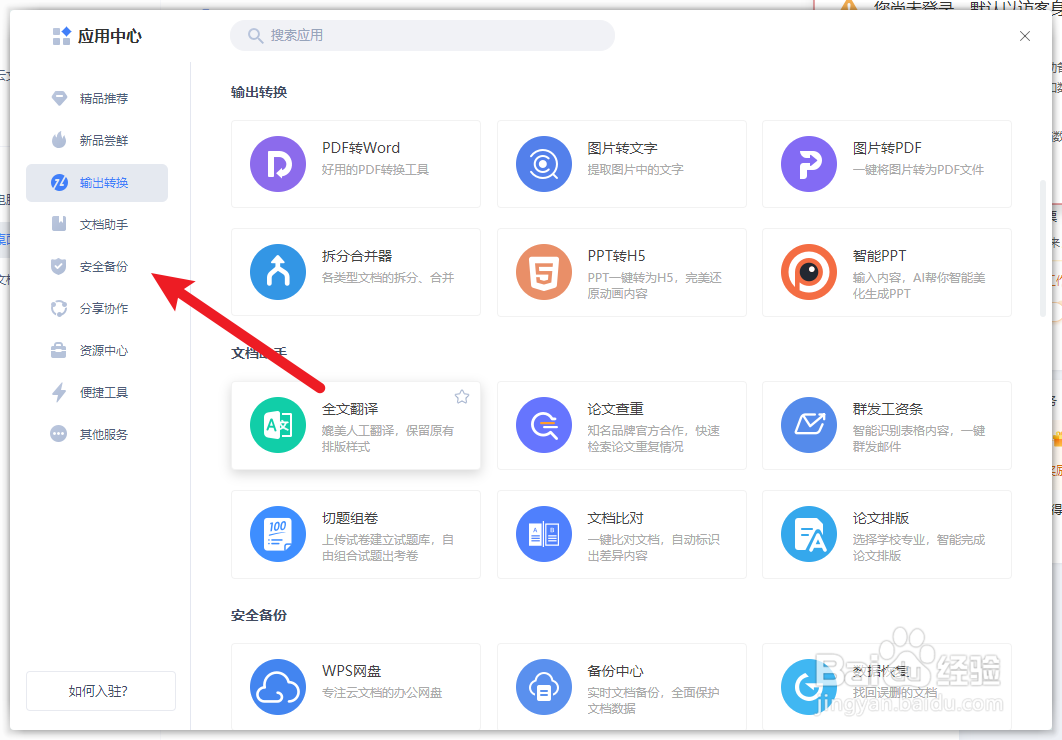
Task: Select 文档助手 in sidebar
Action: [97, 225]
